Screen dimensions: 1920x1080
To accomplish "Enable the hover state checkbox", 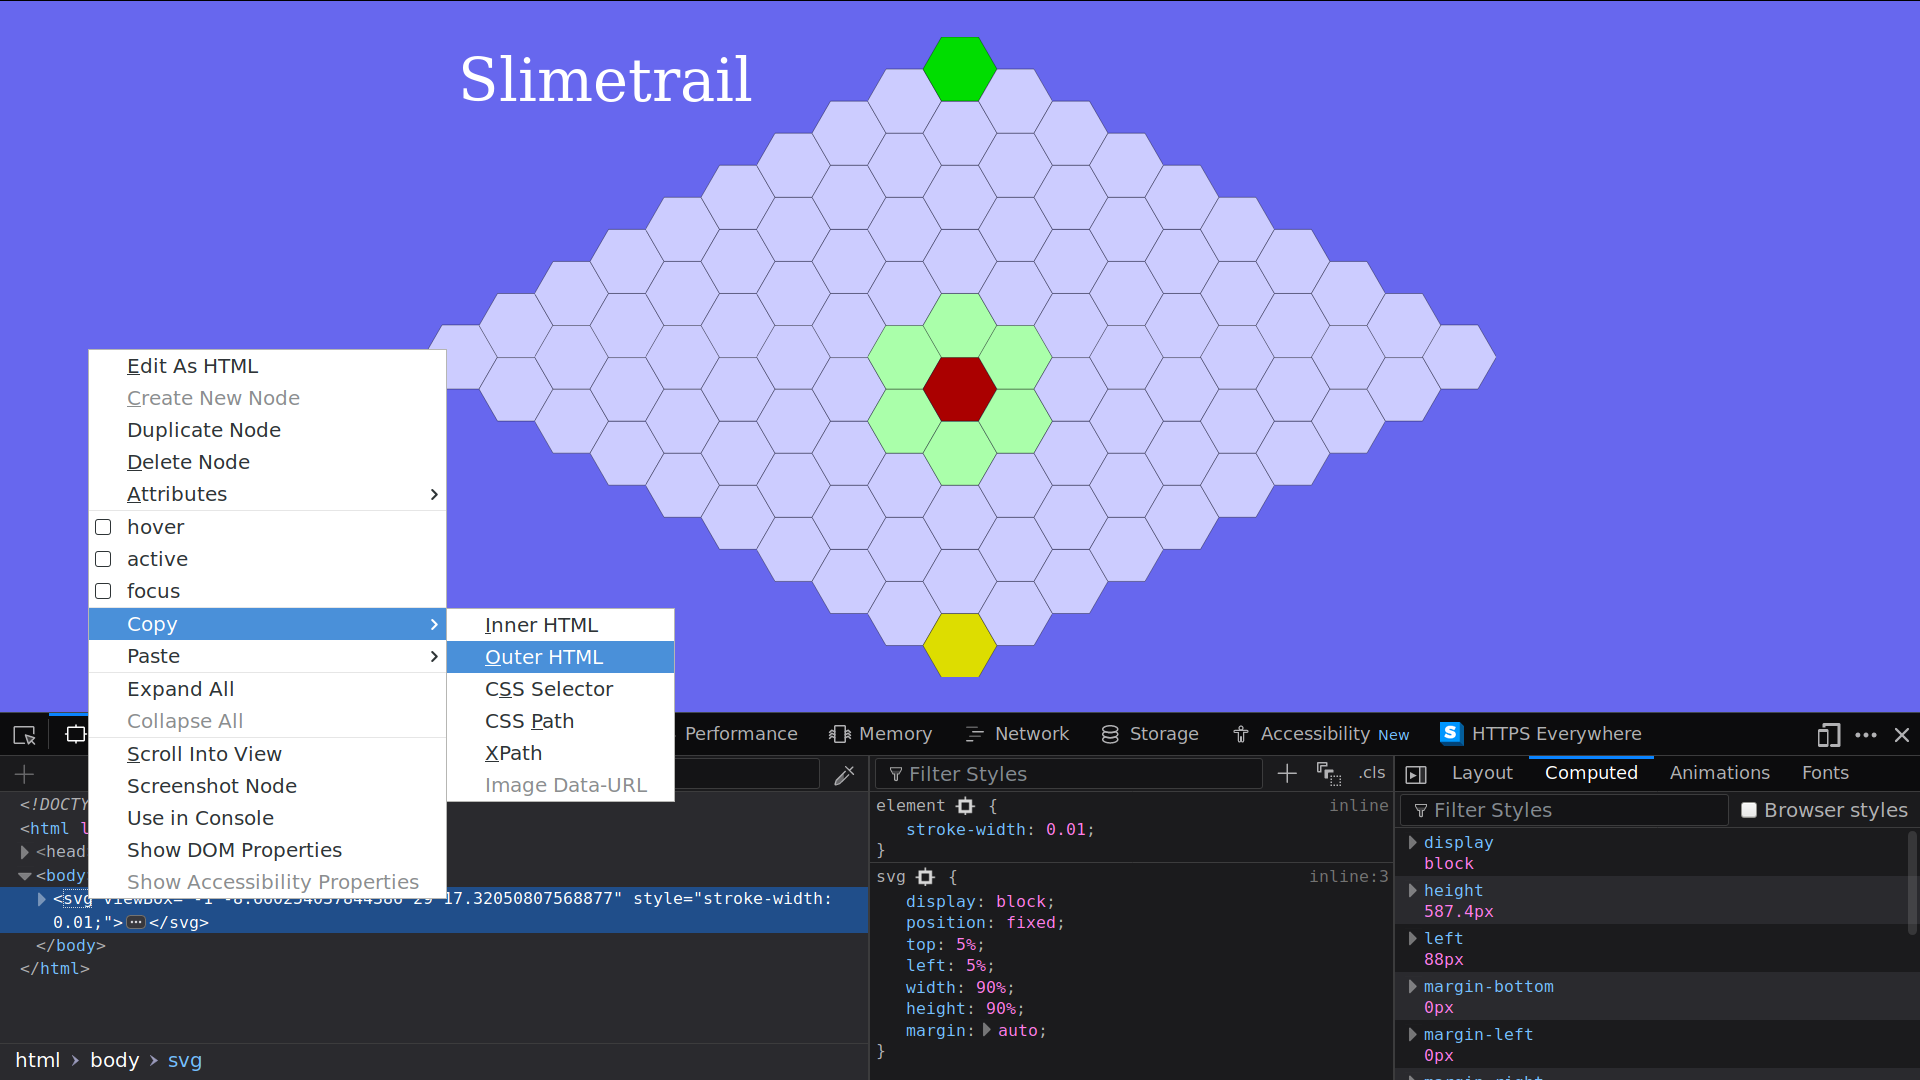I will tap(104, 526).
